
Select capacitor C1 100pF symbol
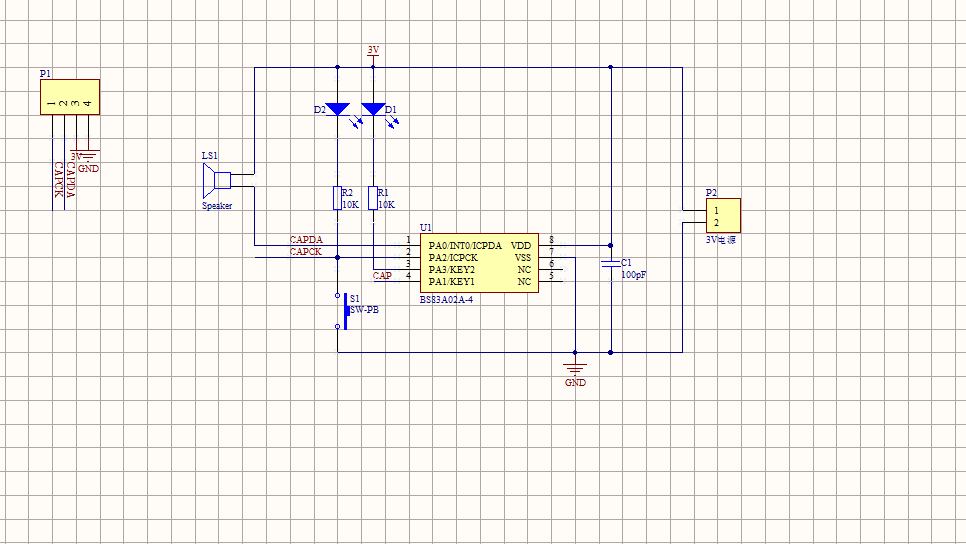(x=611, y=264)
